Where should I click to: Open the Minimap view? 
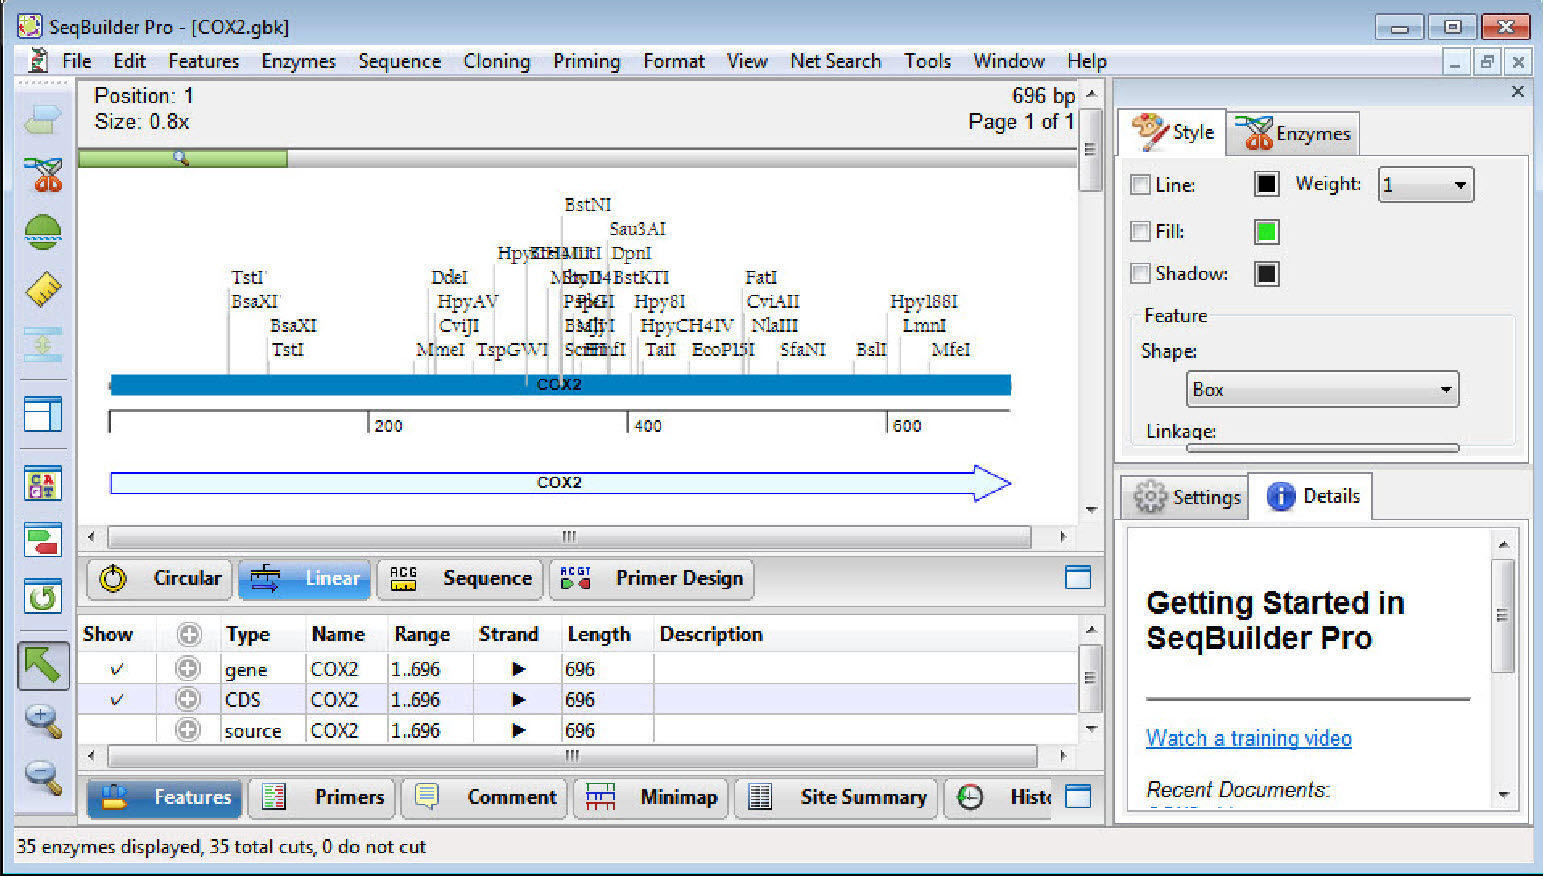pos(650,797)
